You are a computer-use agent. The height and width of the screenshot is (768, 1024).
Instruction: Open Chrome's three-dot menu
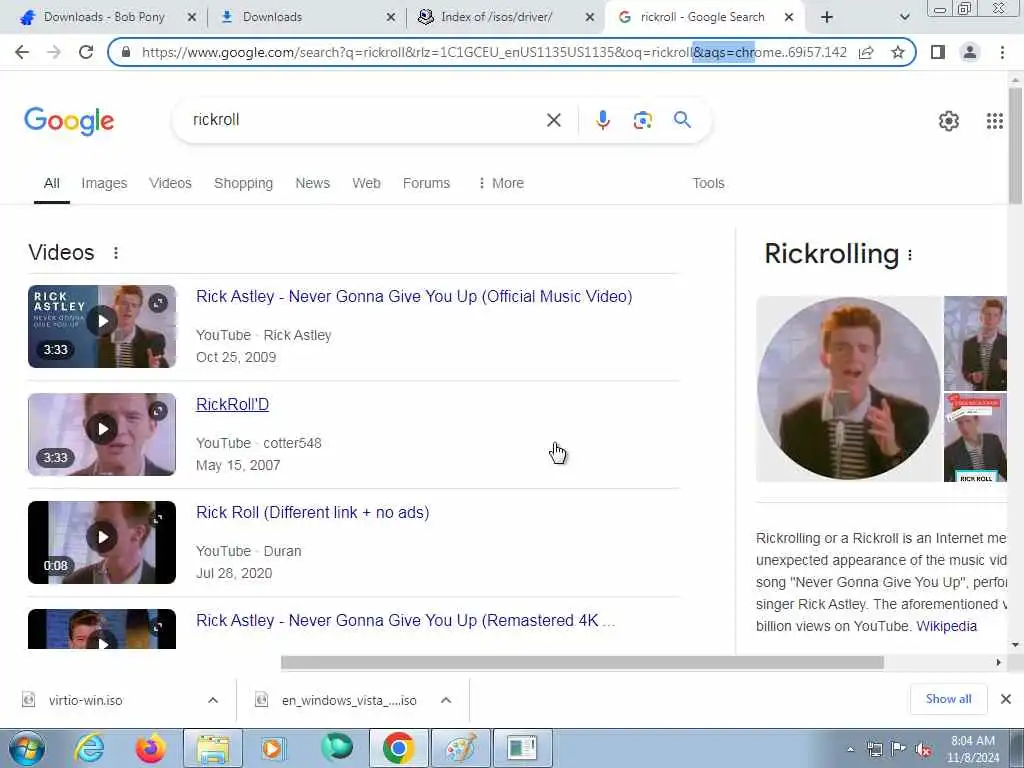click(1002, 52)
